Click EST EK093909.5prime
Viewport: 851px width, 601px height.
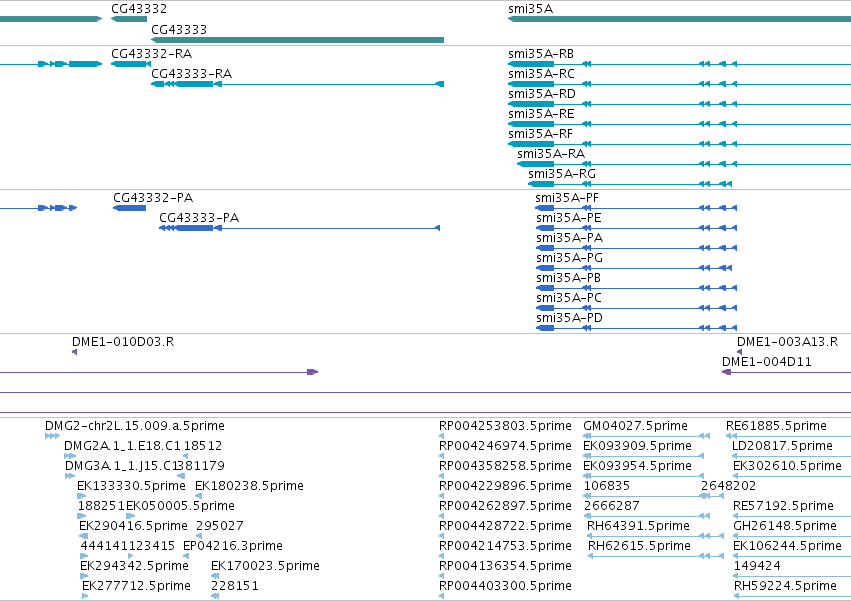pos(637,446)
